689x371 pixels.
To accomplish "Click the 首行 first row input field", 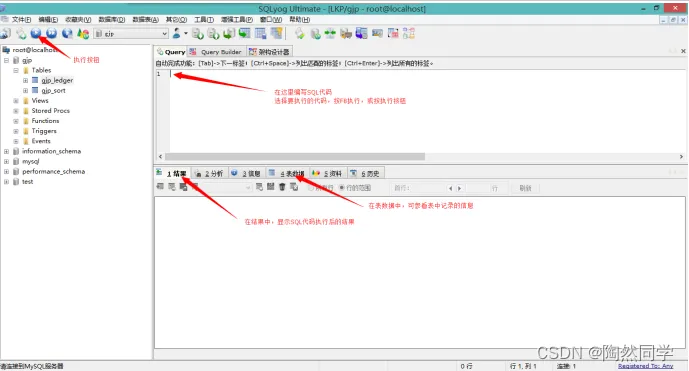I will coord(428,188).
